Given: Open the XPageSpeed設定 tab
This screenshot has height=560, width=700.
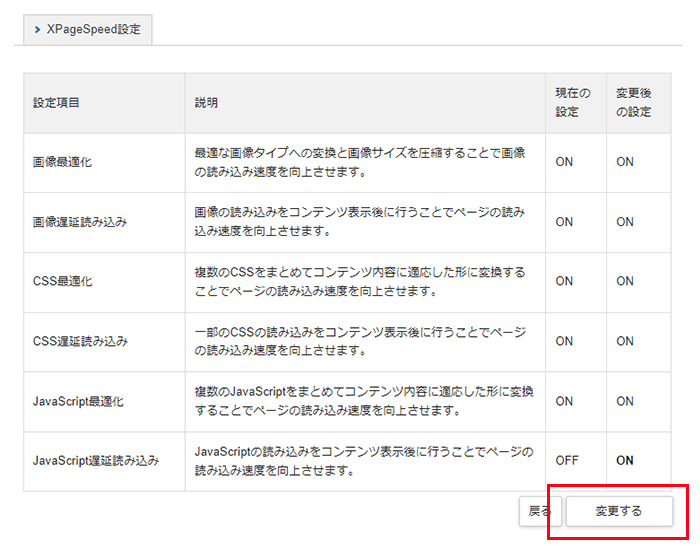Looking at the screenshot, I should [x=84, y=29].
